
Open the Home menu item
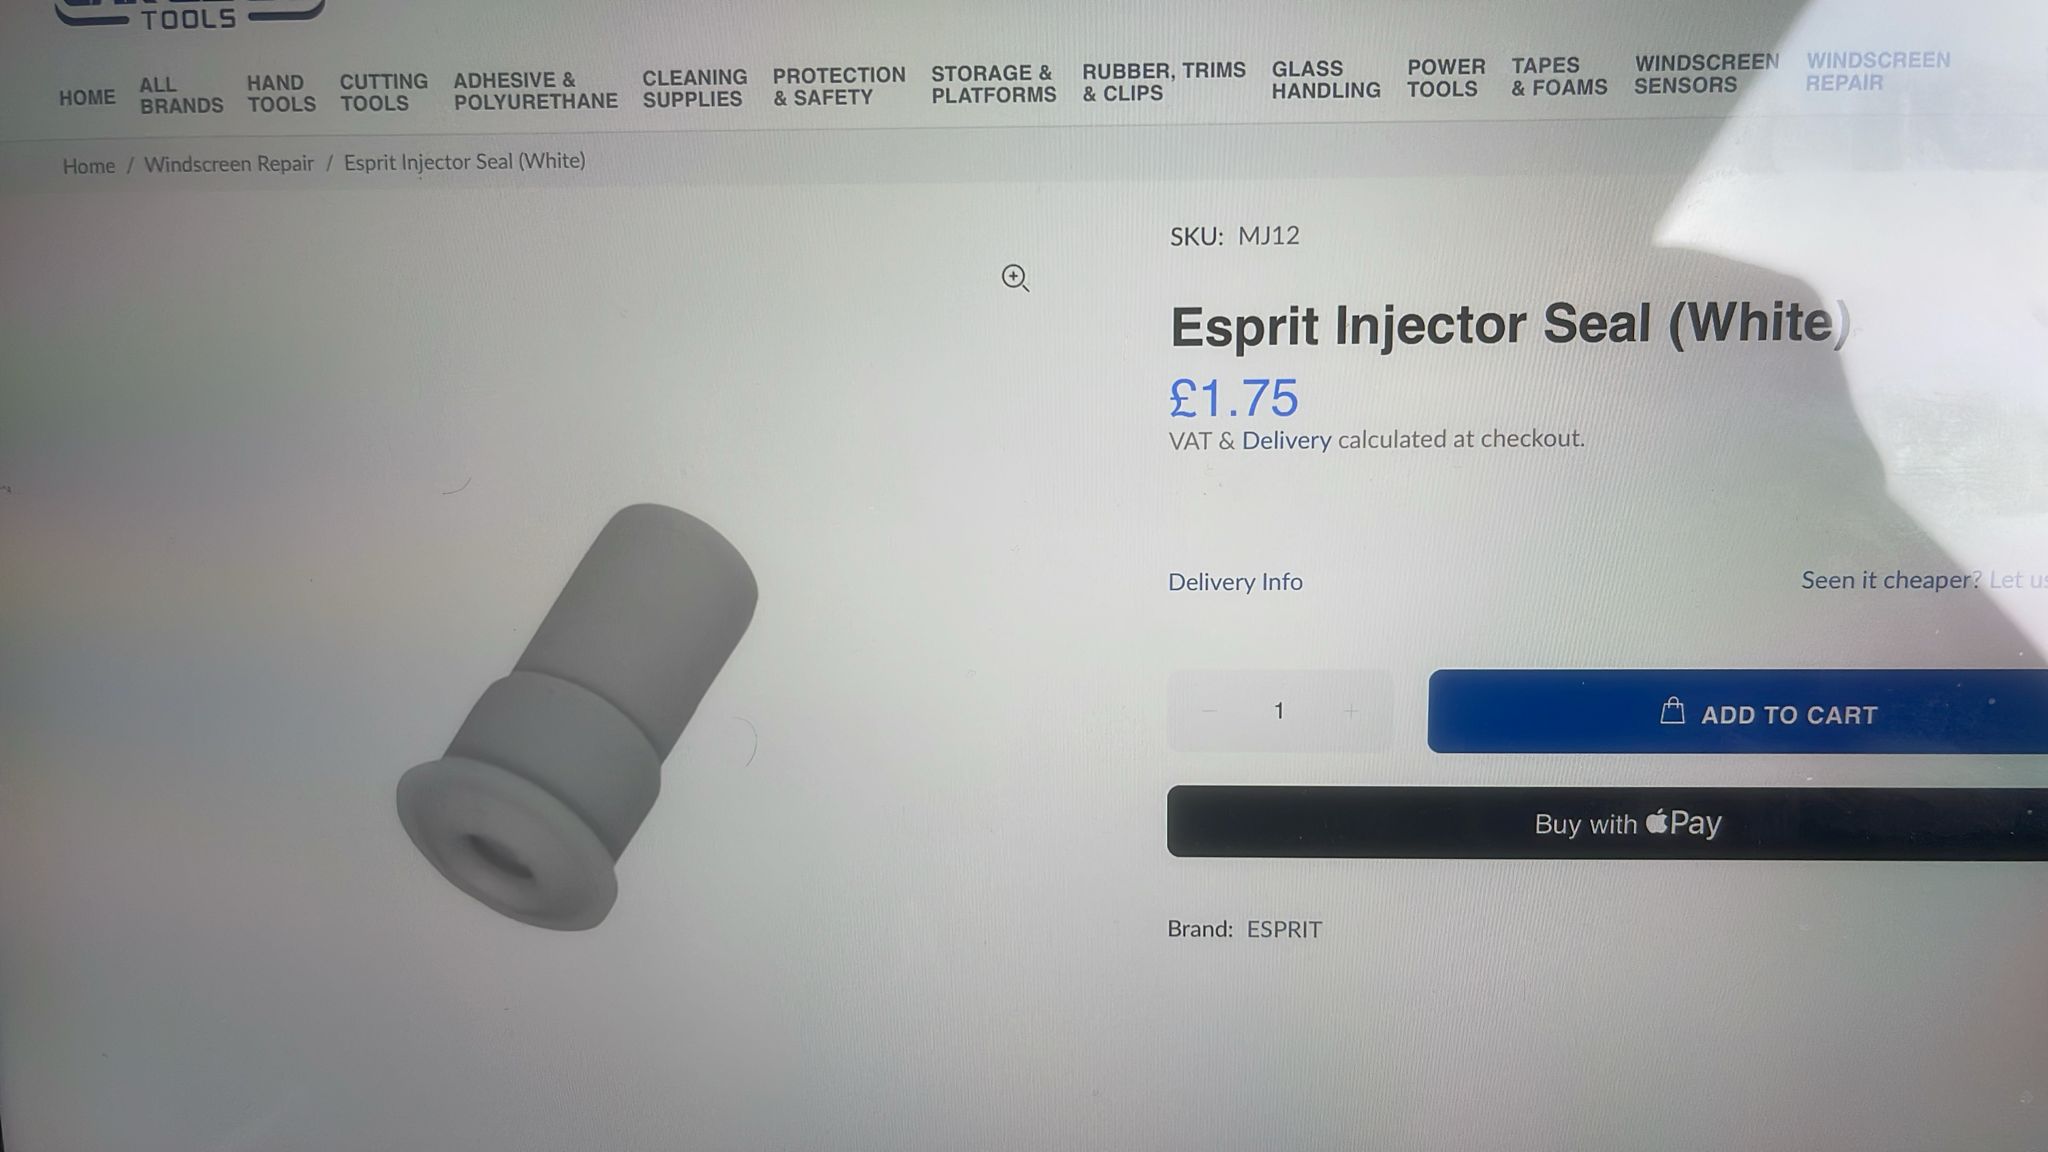tap(87, 98)
